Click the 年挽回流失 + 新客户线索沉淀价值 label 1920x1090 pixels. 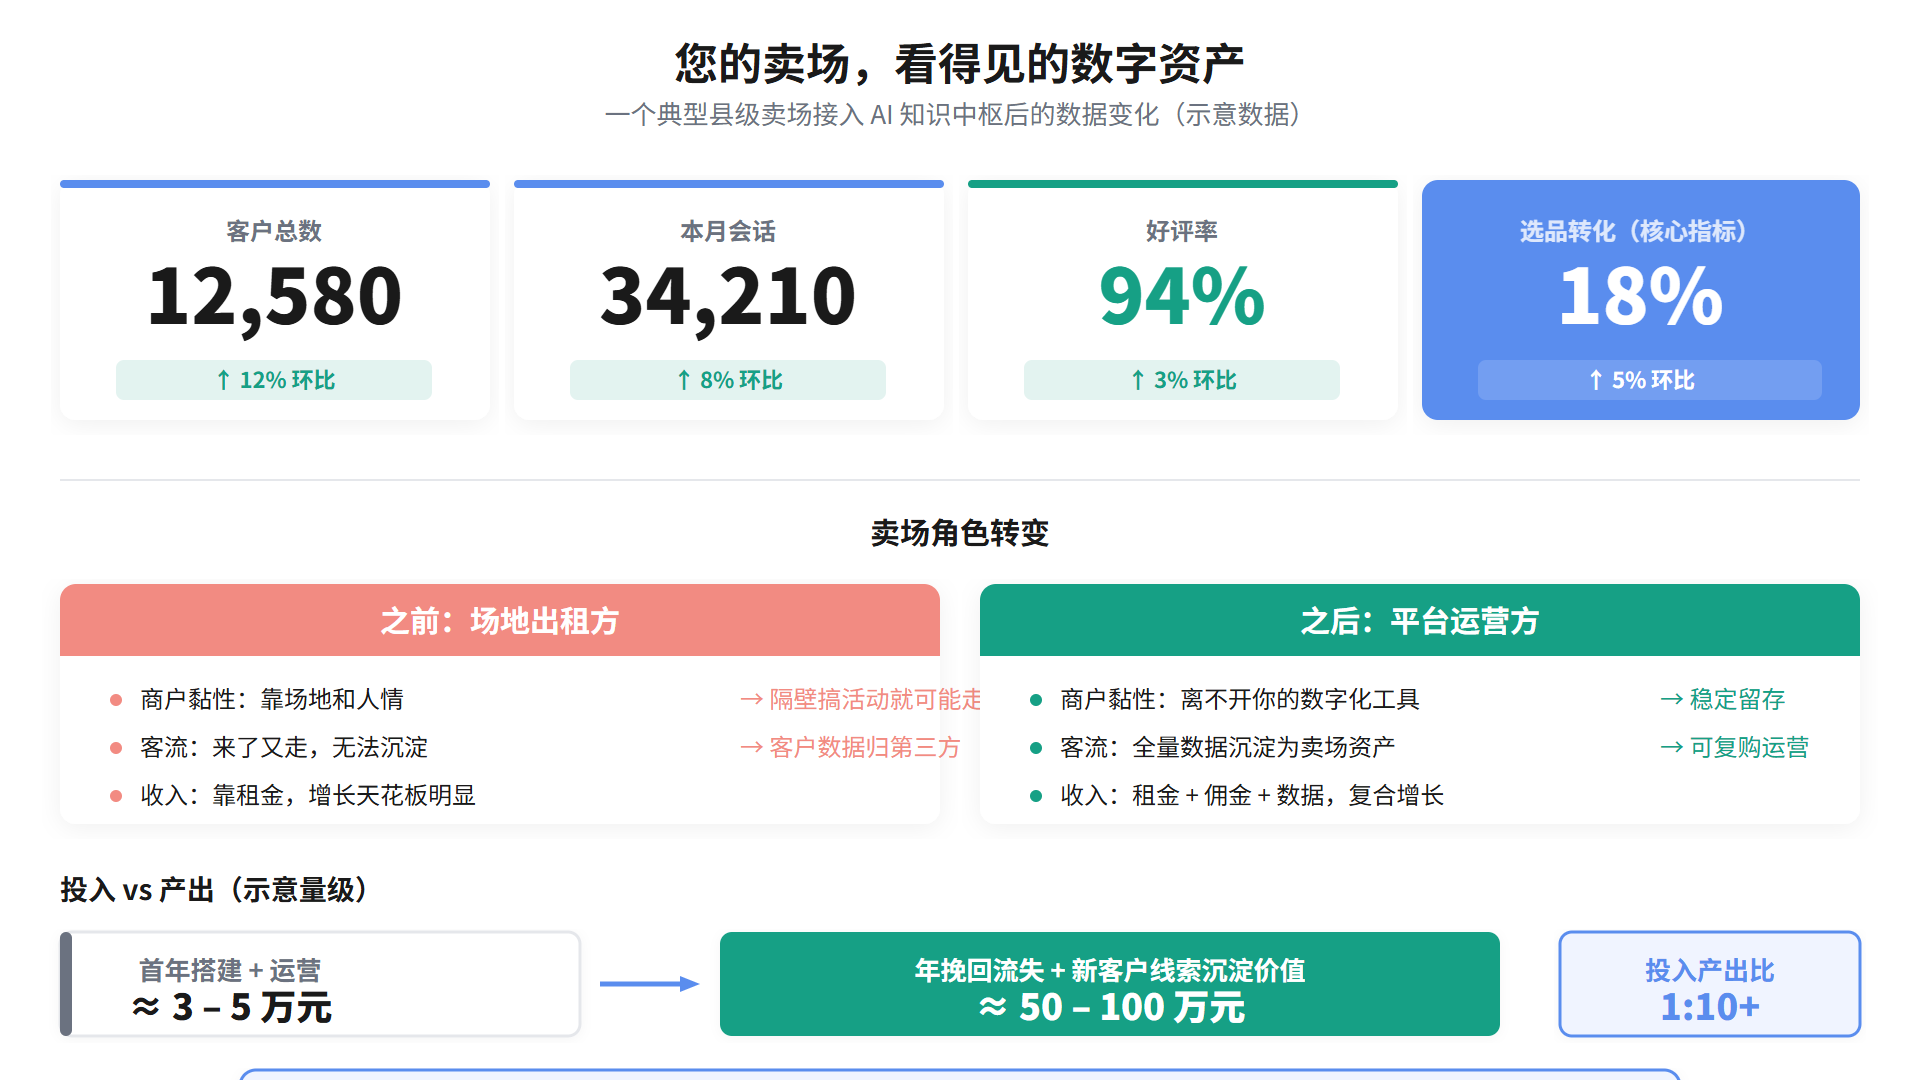coord(1110,970)
